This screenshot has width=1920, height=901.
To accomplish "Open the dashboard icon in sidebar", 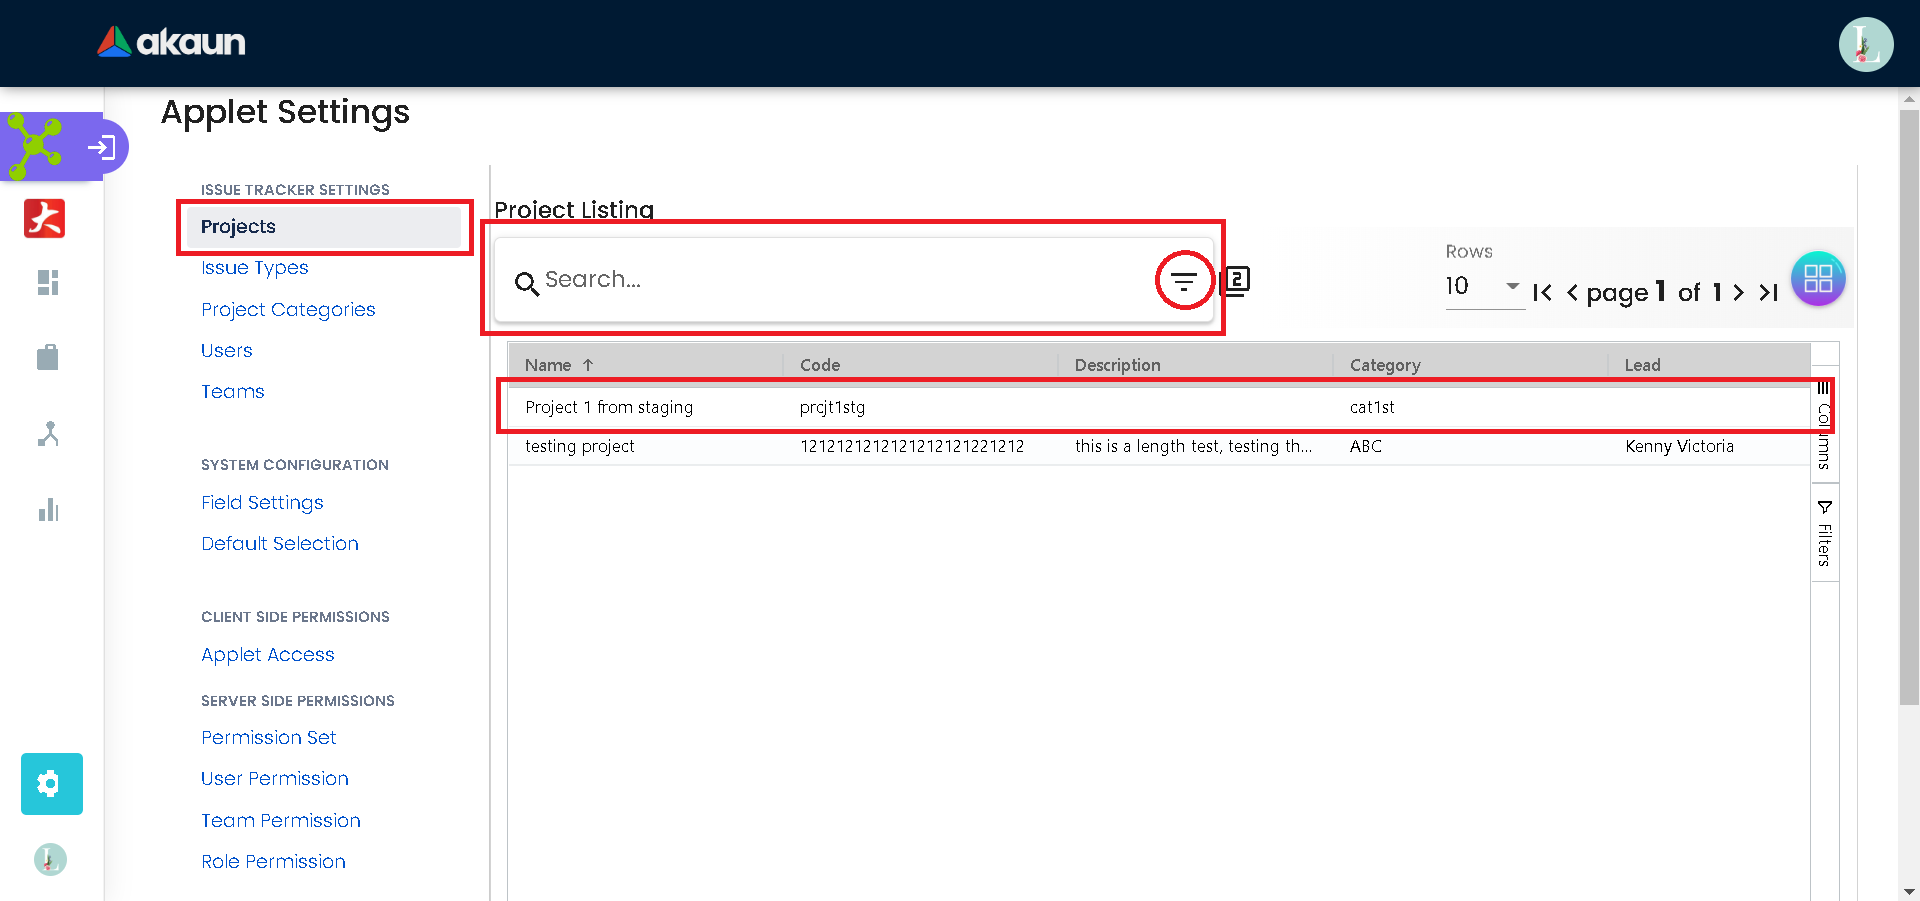I will pos(48,283).
